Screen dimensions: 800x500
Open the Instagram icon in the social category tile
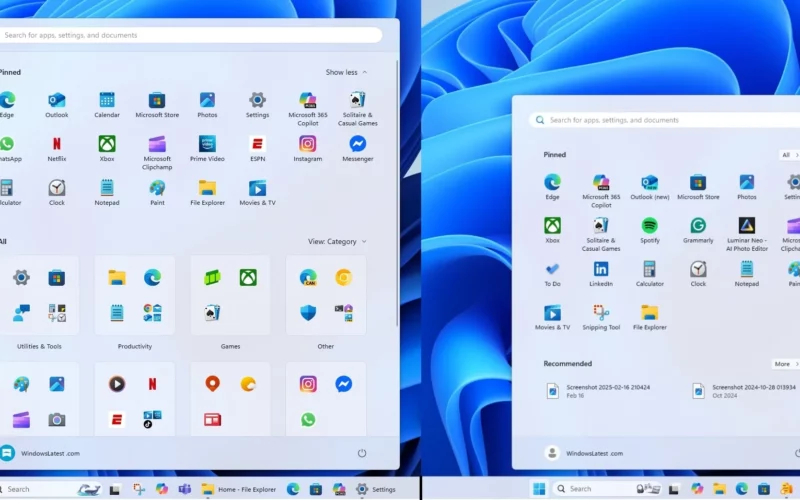[x=308, y=384]
